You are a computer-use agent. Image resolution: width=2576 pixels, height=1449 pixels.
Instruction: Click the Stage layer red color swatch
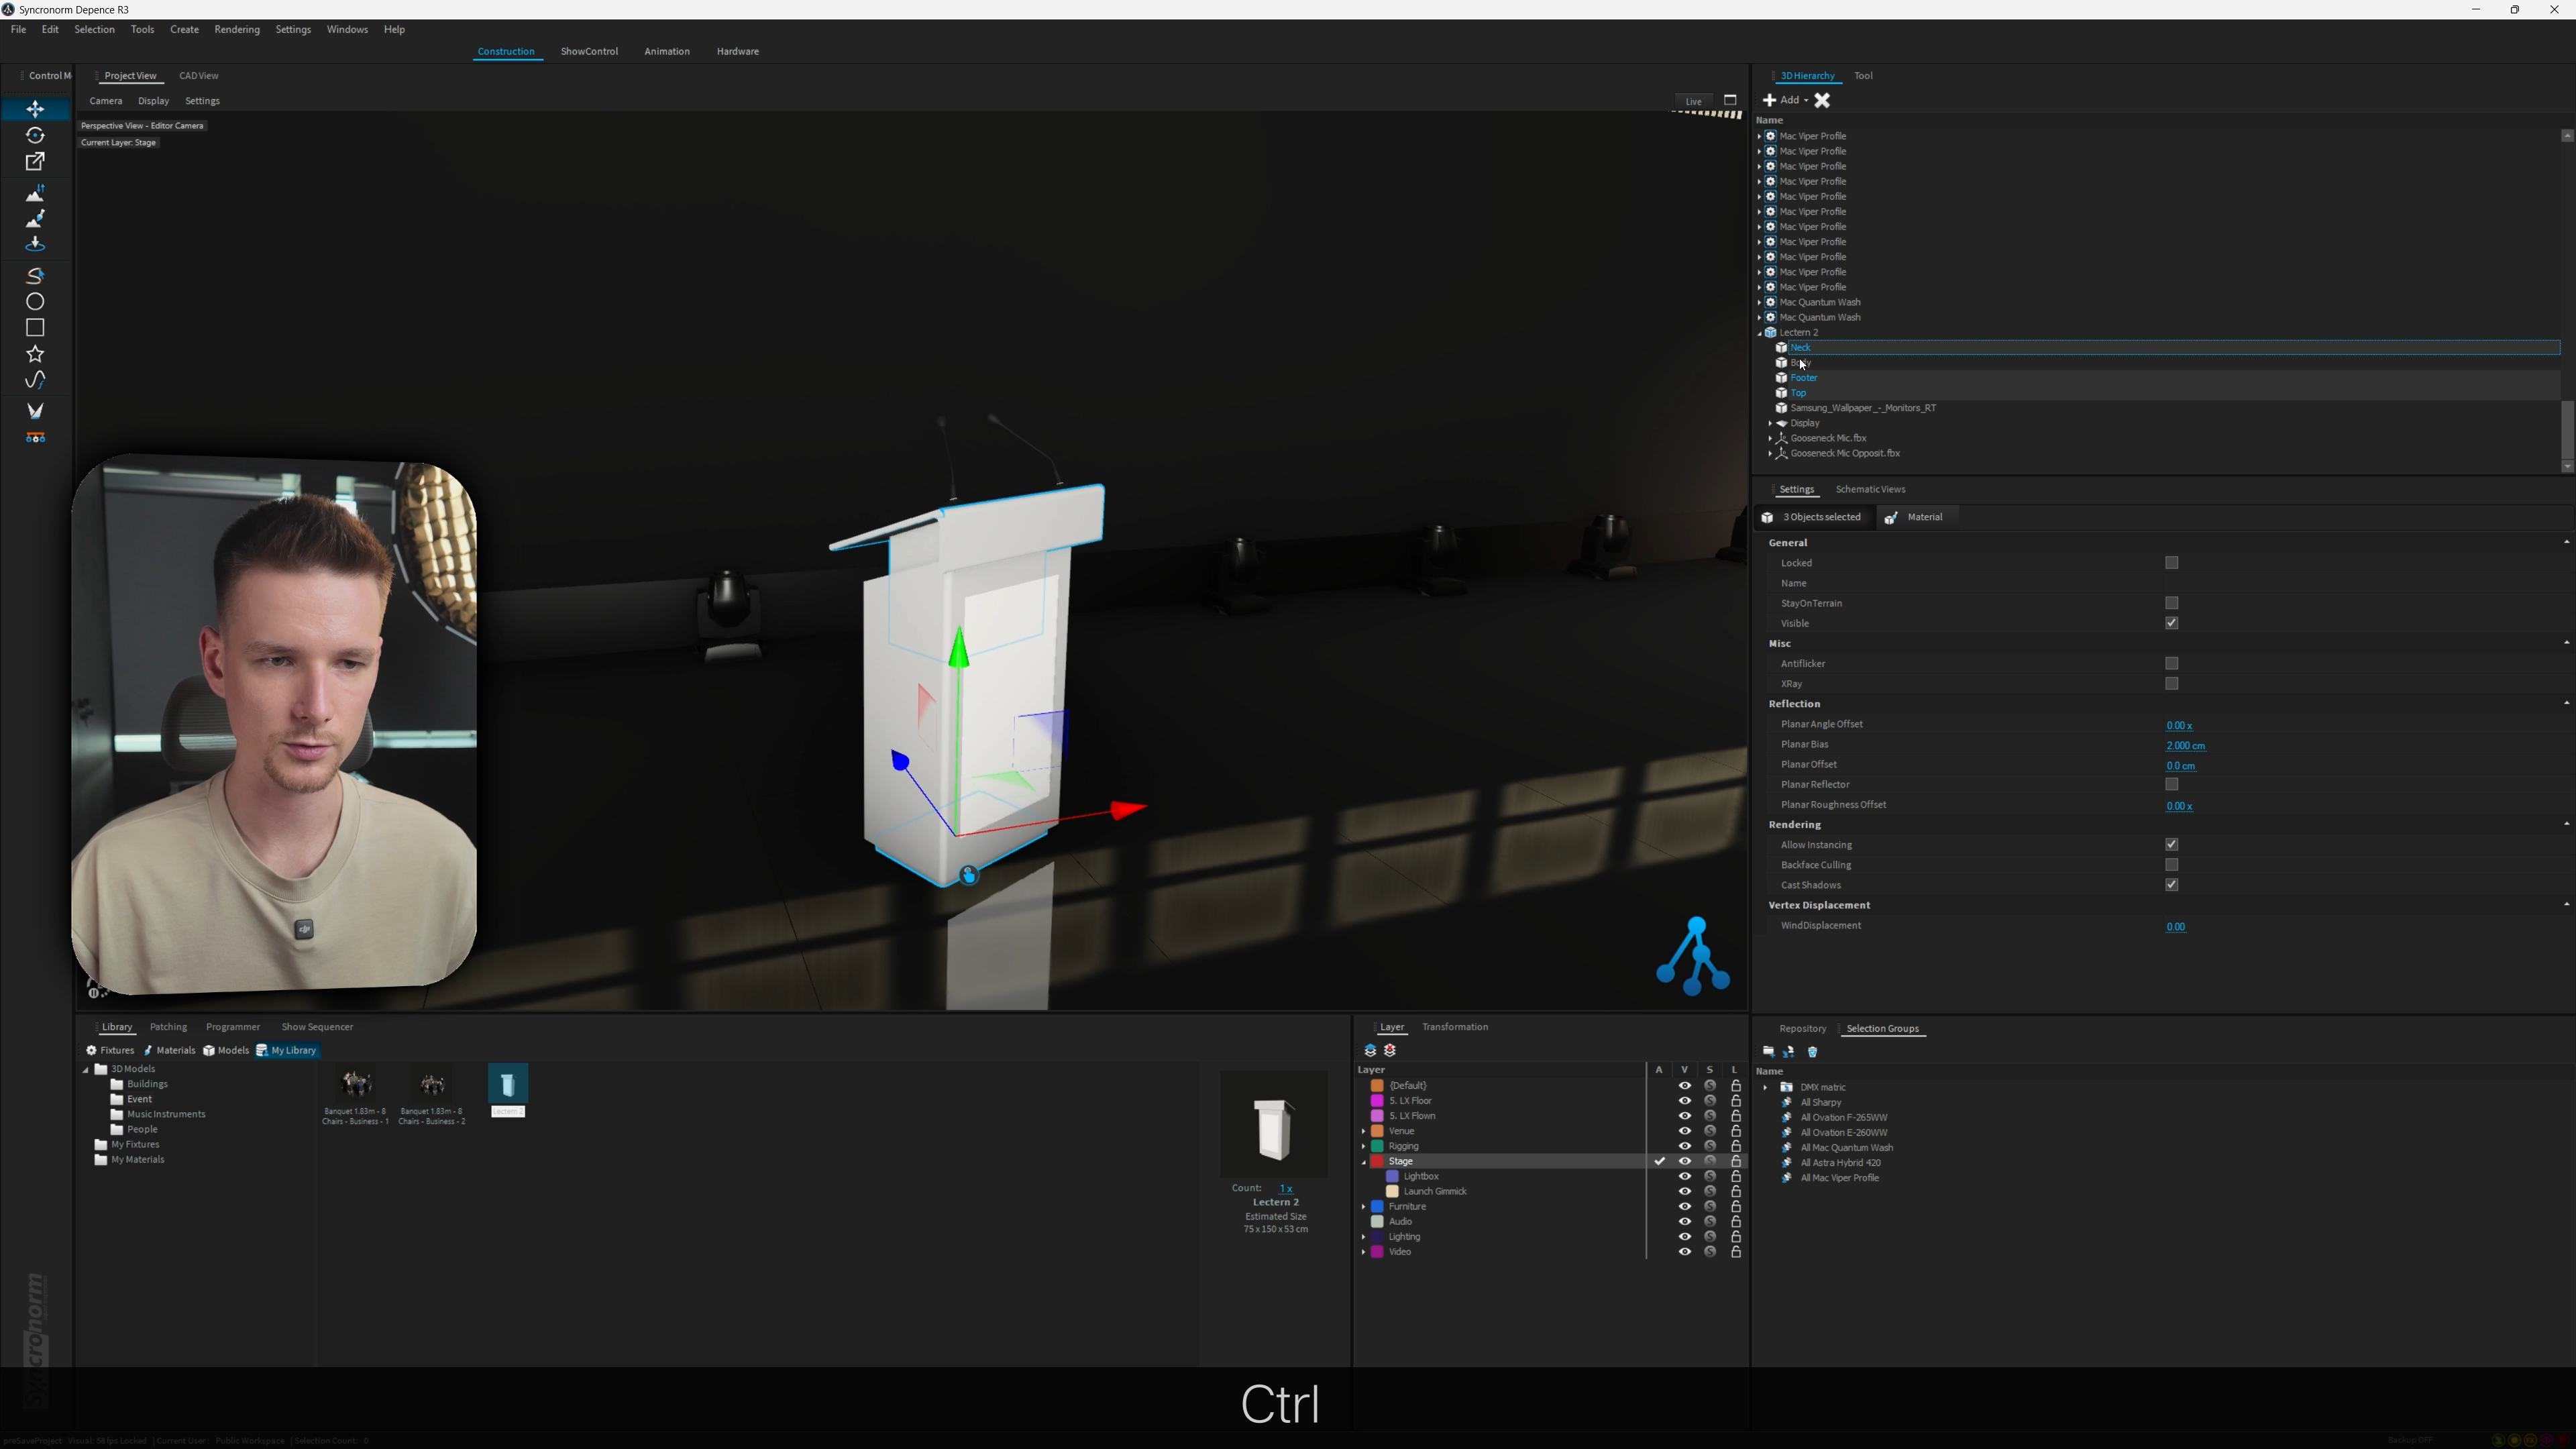[1377, 1161]
